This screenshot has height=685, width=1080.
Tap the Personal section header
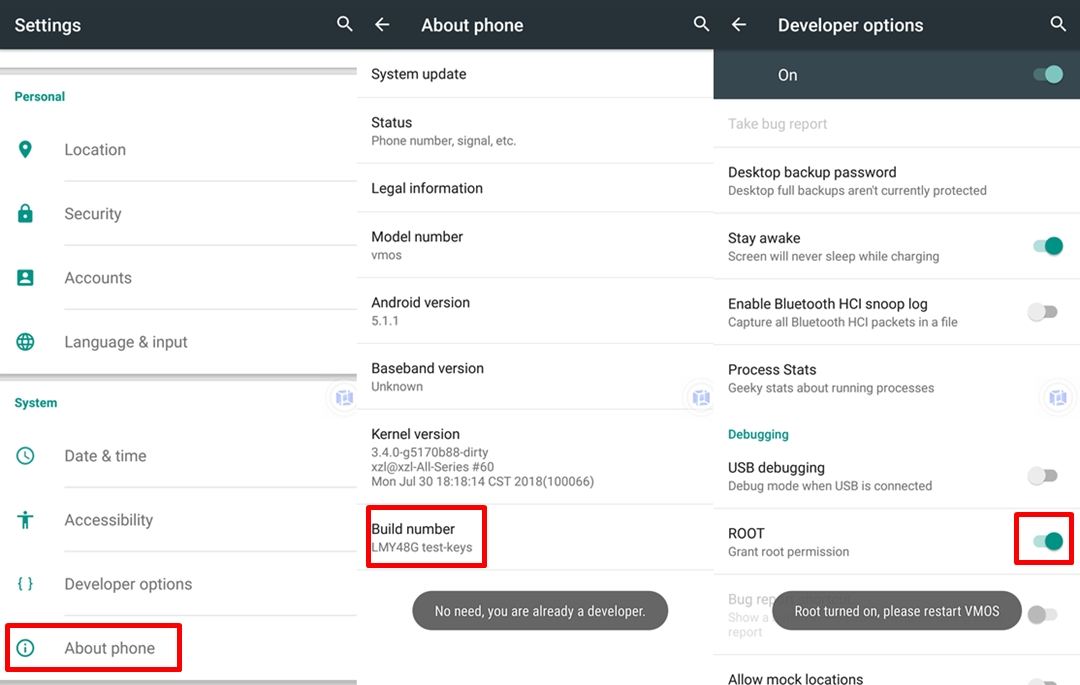39,96
